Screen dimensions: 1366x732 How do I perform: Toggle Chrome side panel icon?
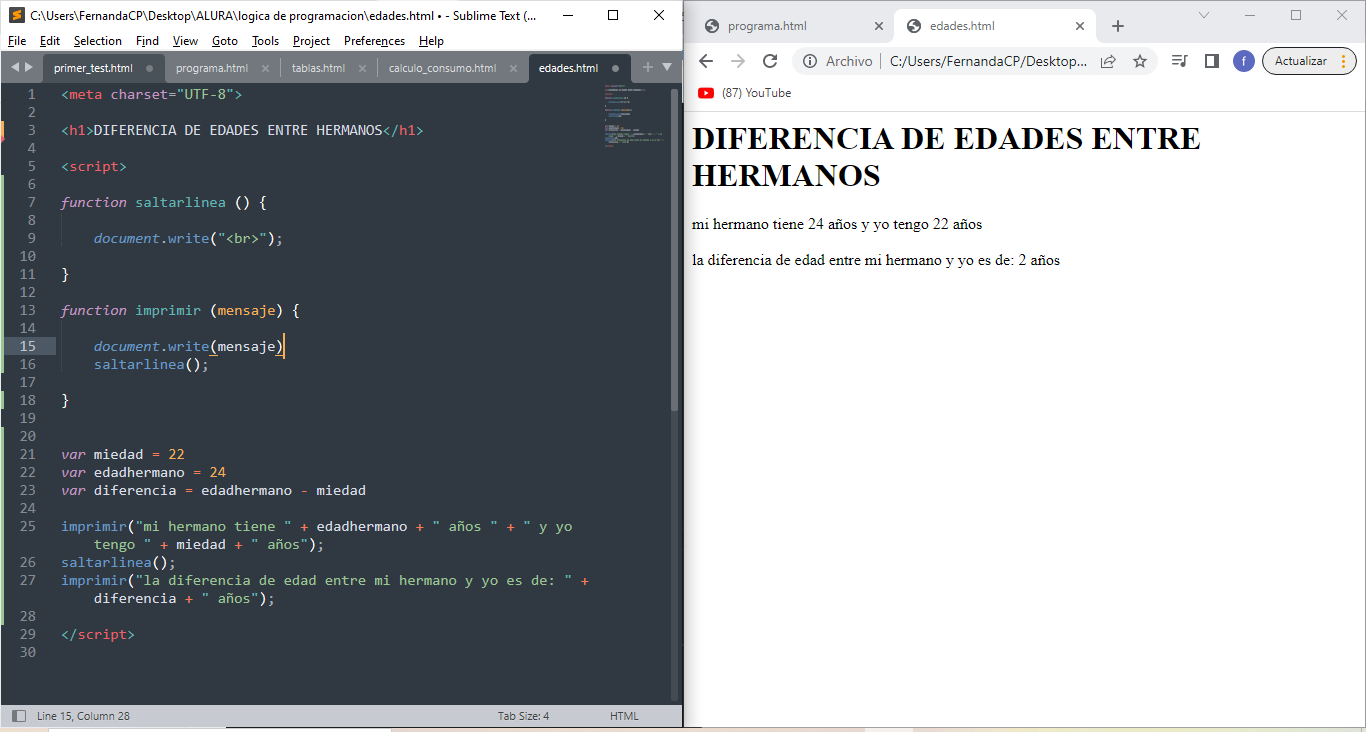pos(1212,61)
